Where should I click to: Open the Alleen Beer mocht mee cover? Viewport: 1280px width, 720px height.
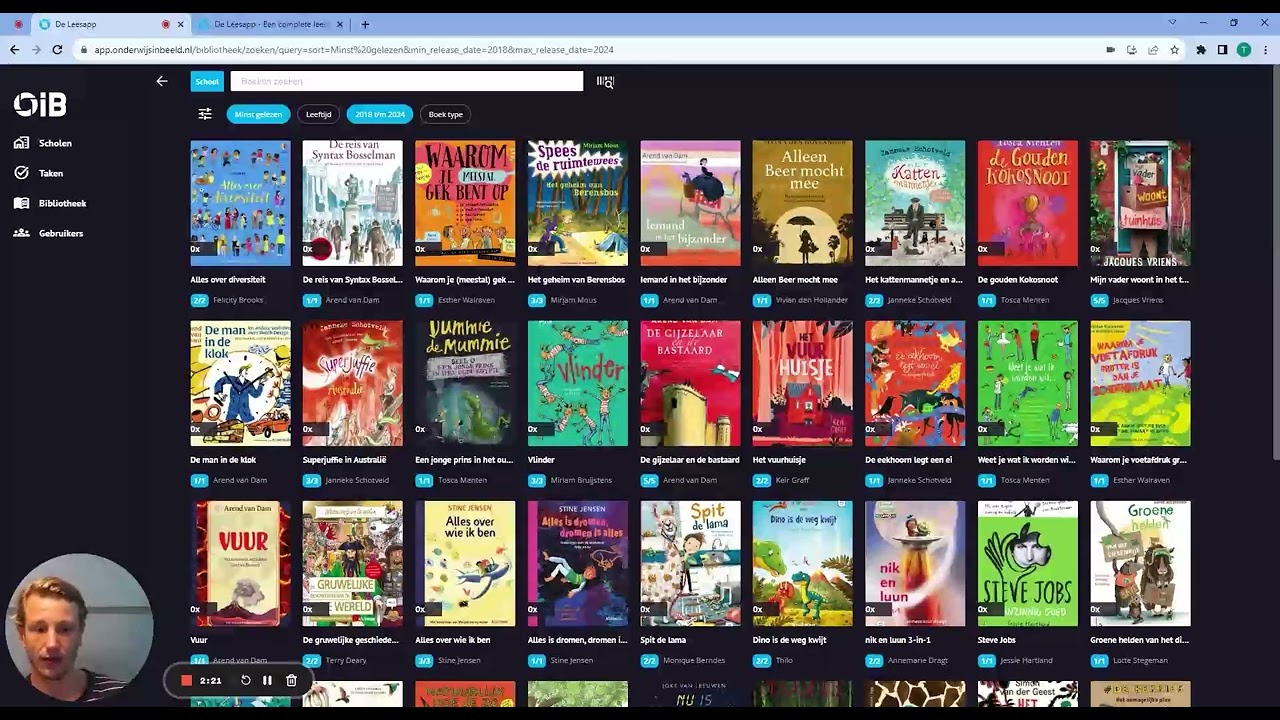pyautogui.click(x=803, y=203)
